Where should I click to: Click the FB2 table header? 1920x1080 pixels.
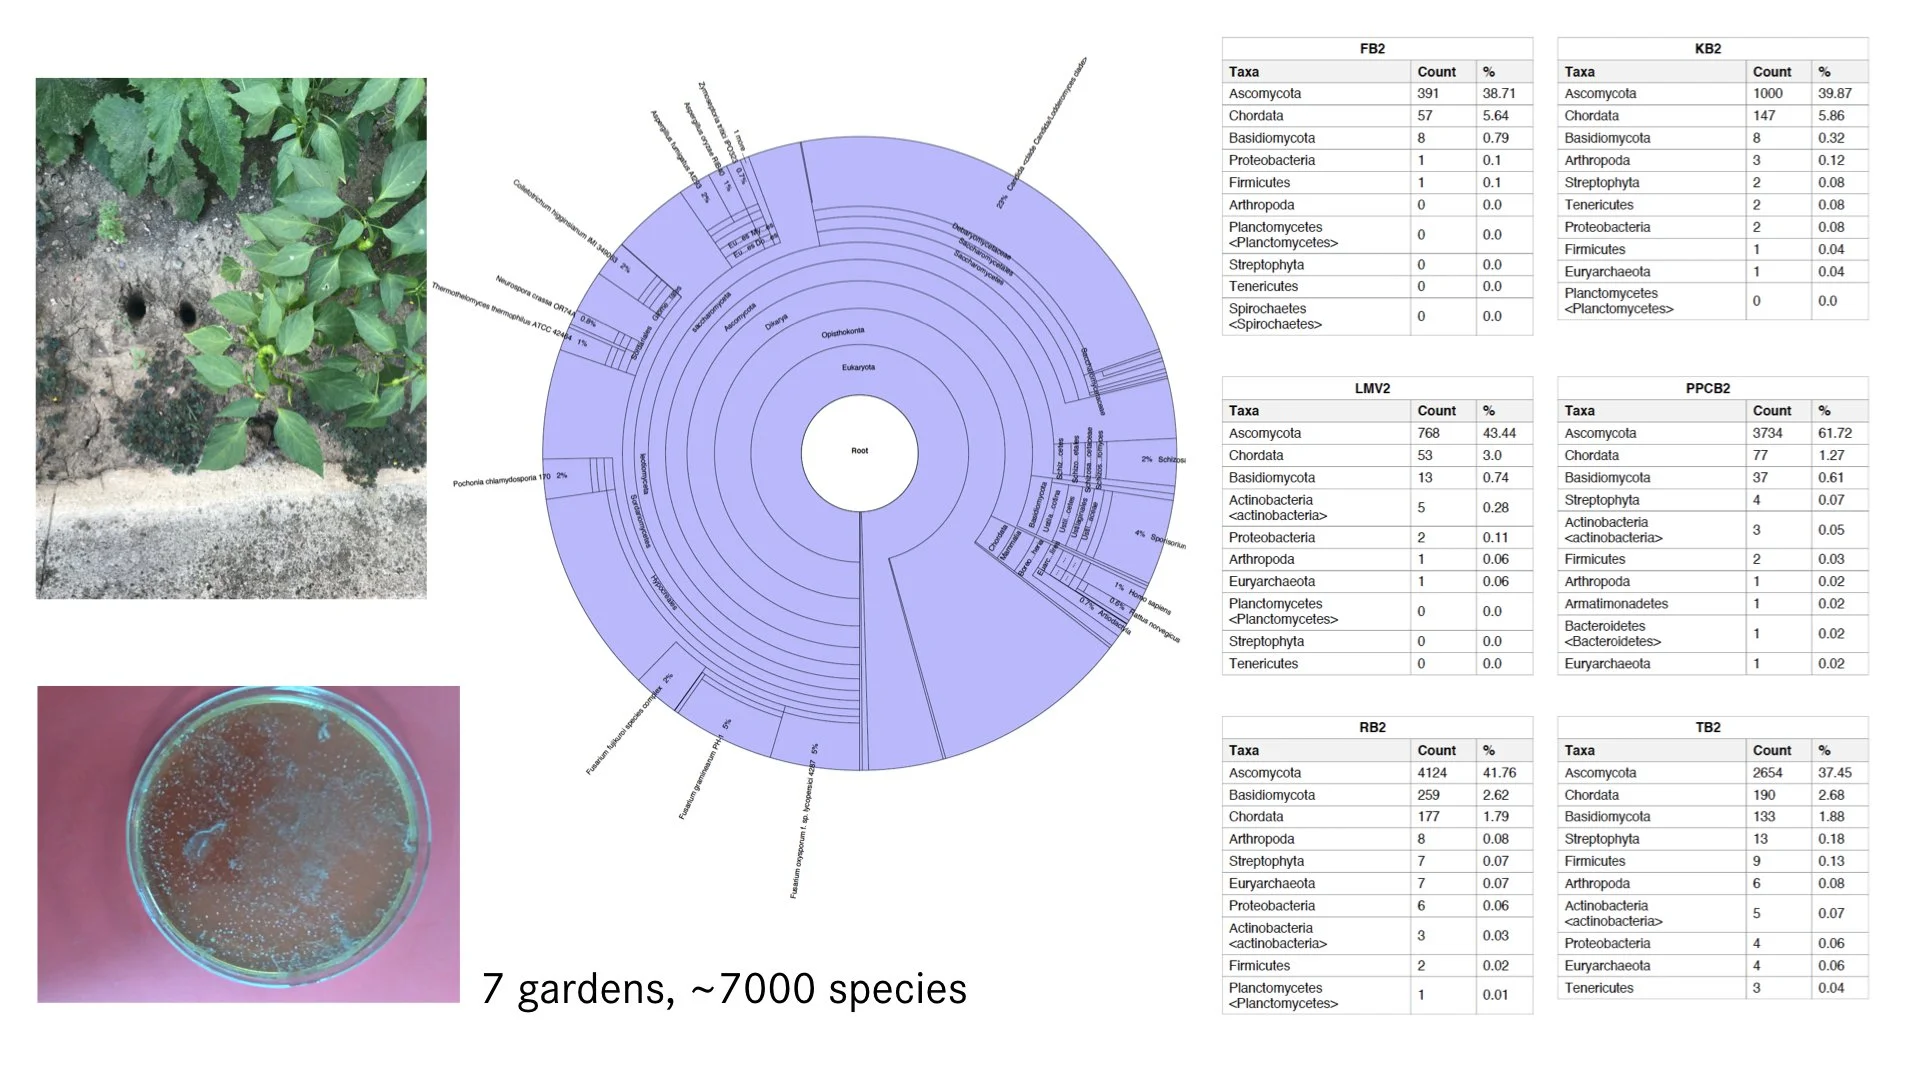[x=1375, y=47]
